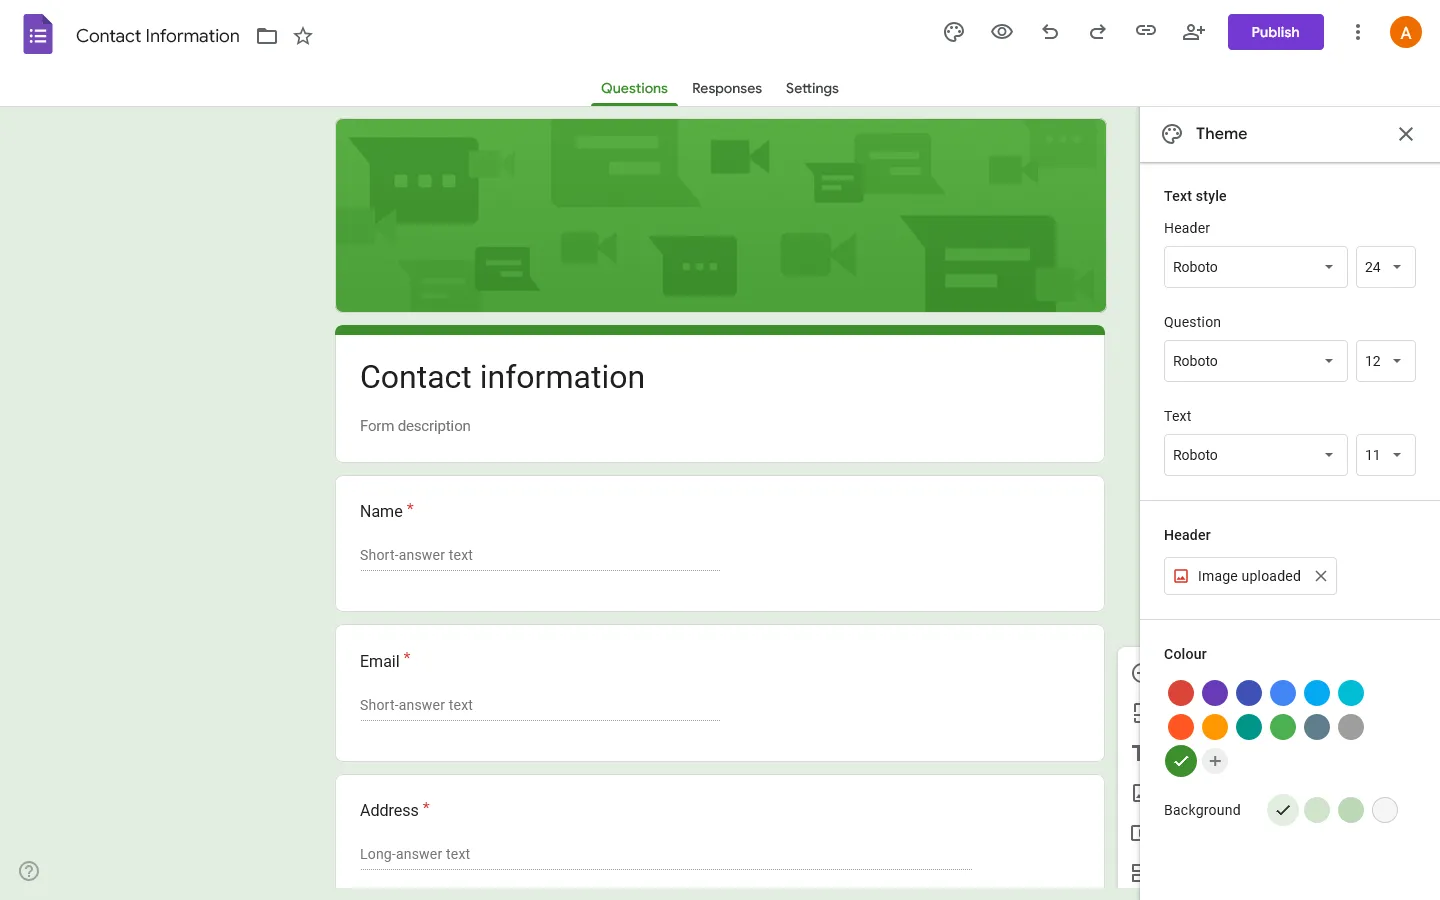1440x900 pixels.
Task: Change header size using the 24 dropdown
Action: pos(1385,267)
